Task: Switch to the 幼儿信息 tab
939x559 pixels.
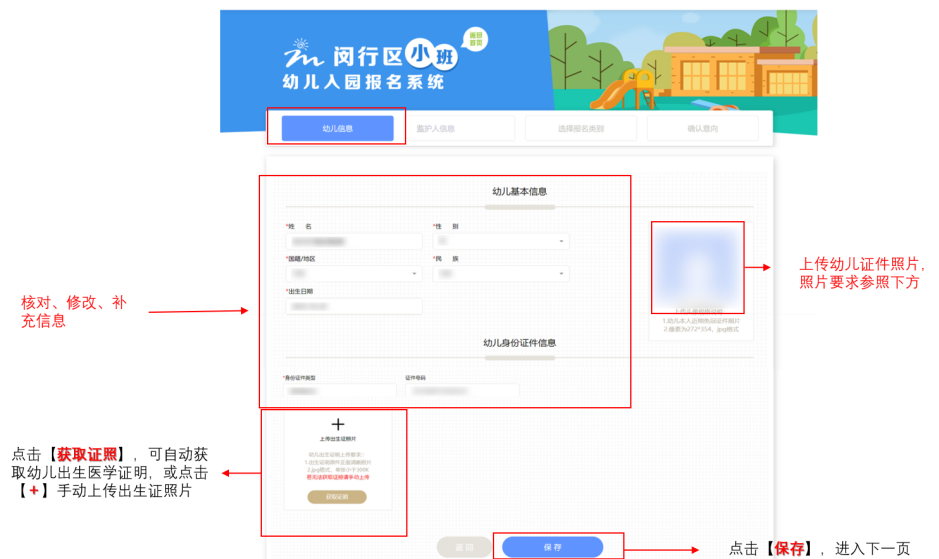Action: pyautogui.click(x=337, y=128)
